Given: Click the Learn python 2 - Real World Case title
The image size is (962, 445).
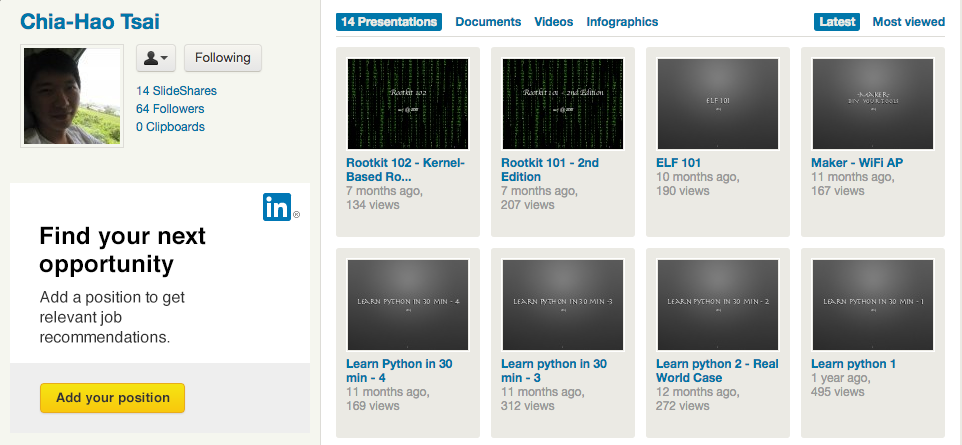Looking at the screenshot, I should (717, 371).
